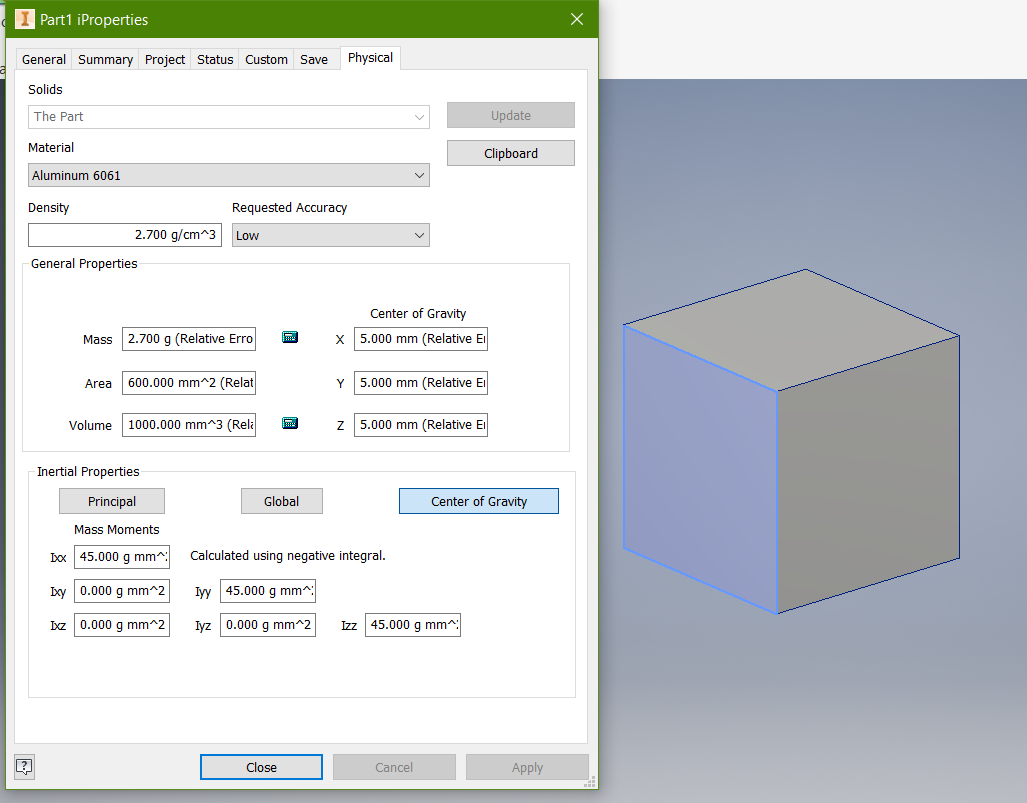Click the Center of Gravity Z value field
This screenshot has width=1027, height=803.
[421, 424]
